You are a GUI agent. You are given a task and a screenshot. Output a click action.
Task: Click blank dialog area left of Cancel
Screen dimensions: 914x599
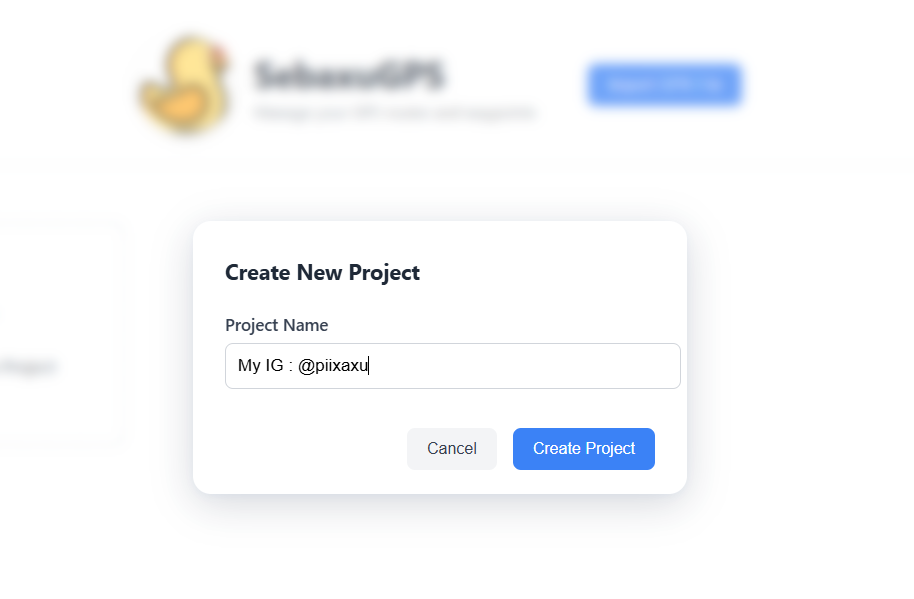click(309, 449)
